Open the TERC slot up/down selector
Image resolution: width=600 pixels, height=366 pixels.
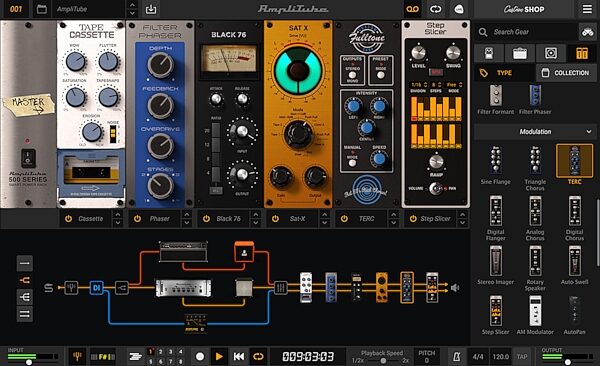[x=393, y=219]
